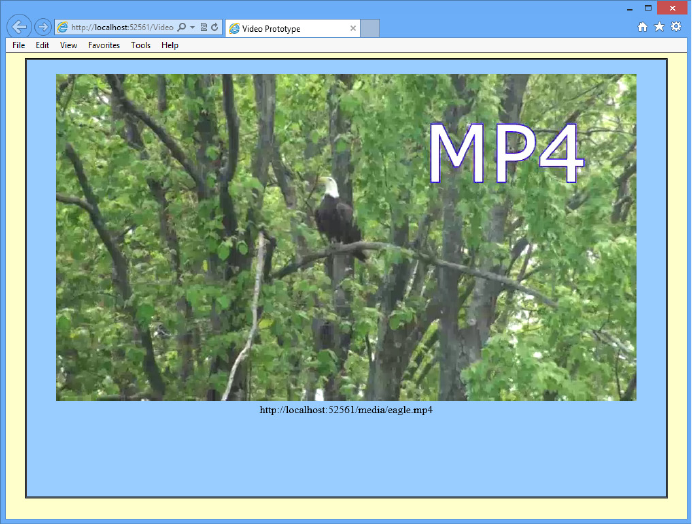Go forward using the forward arrow button

pos(43,27)
